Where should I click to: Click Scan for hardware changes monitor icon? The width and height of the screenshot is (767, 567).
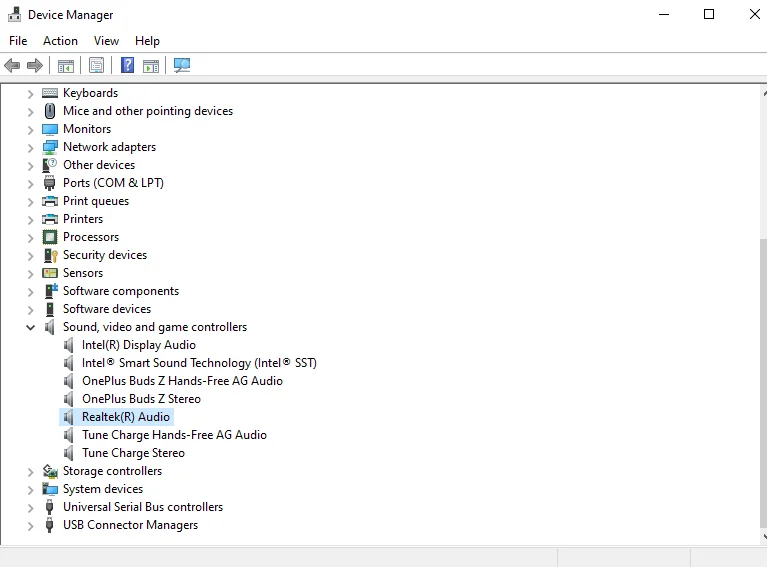(182, 65)
